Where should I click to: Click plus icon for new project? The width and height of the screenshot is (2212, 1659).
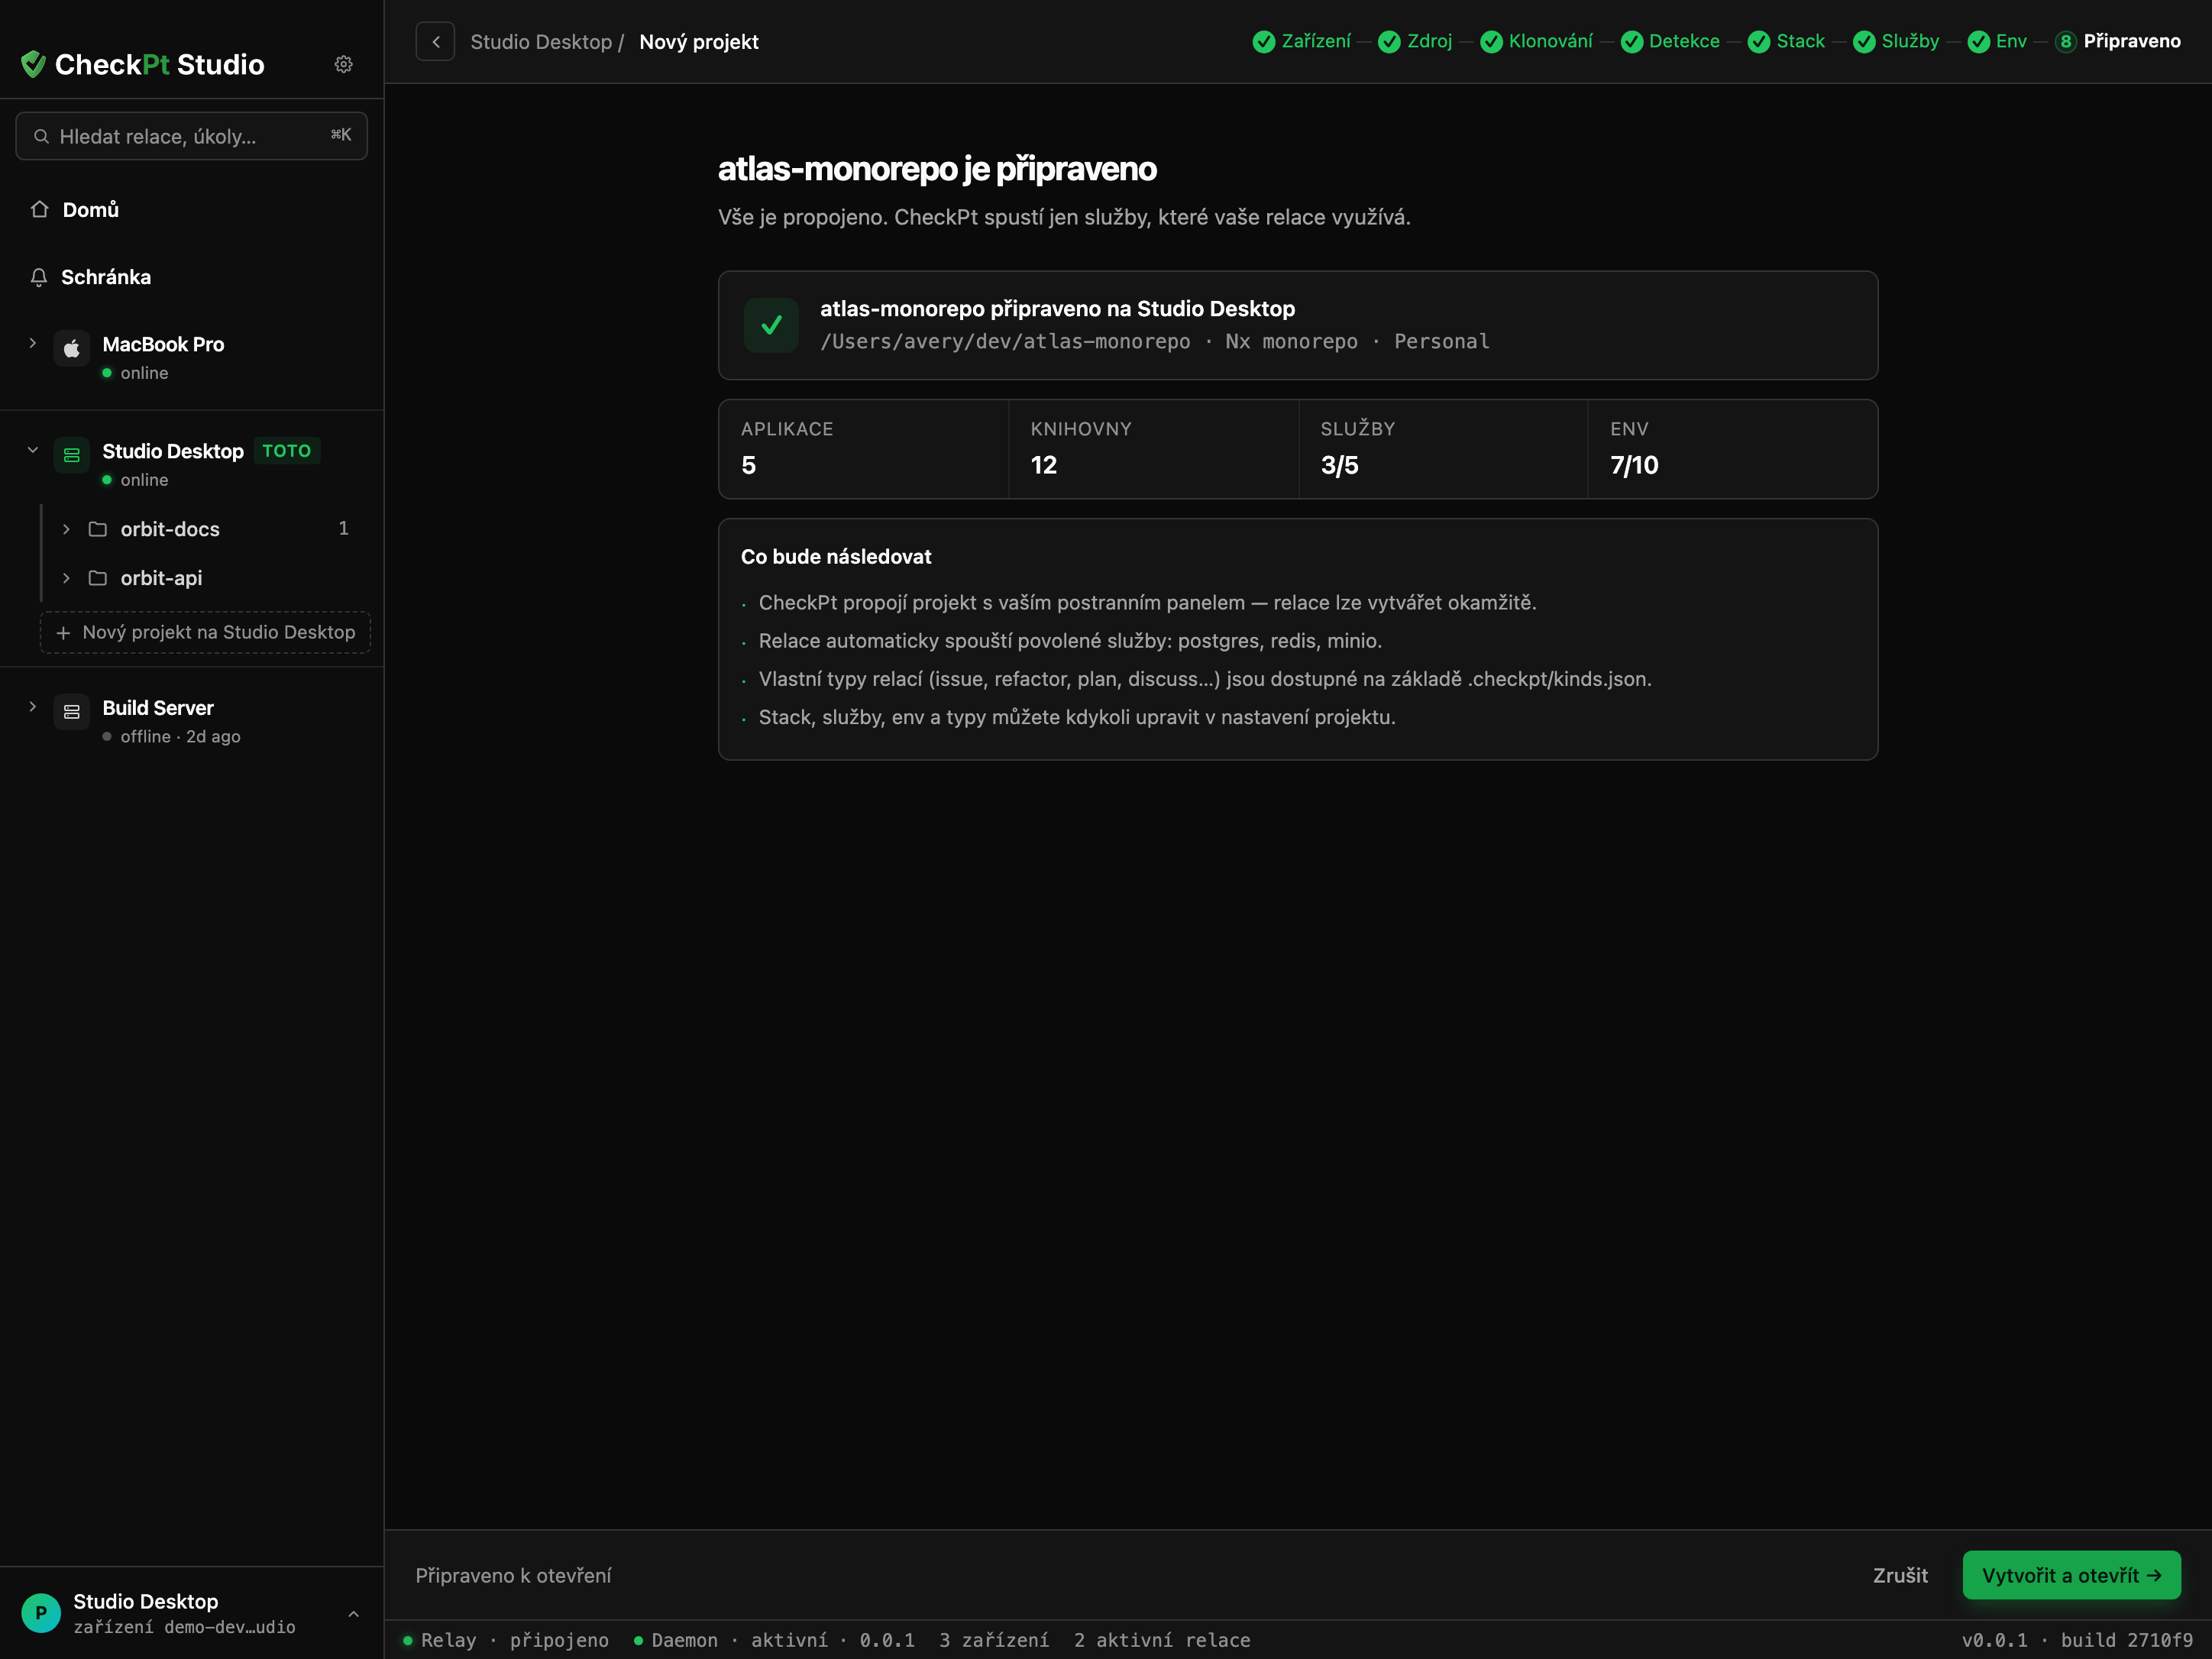click(63, 633)
